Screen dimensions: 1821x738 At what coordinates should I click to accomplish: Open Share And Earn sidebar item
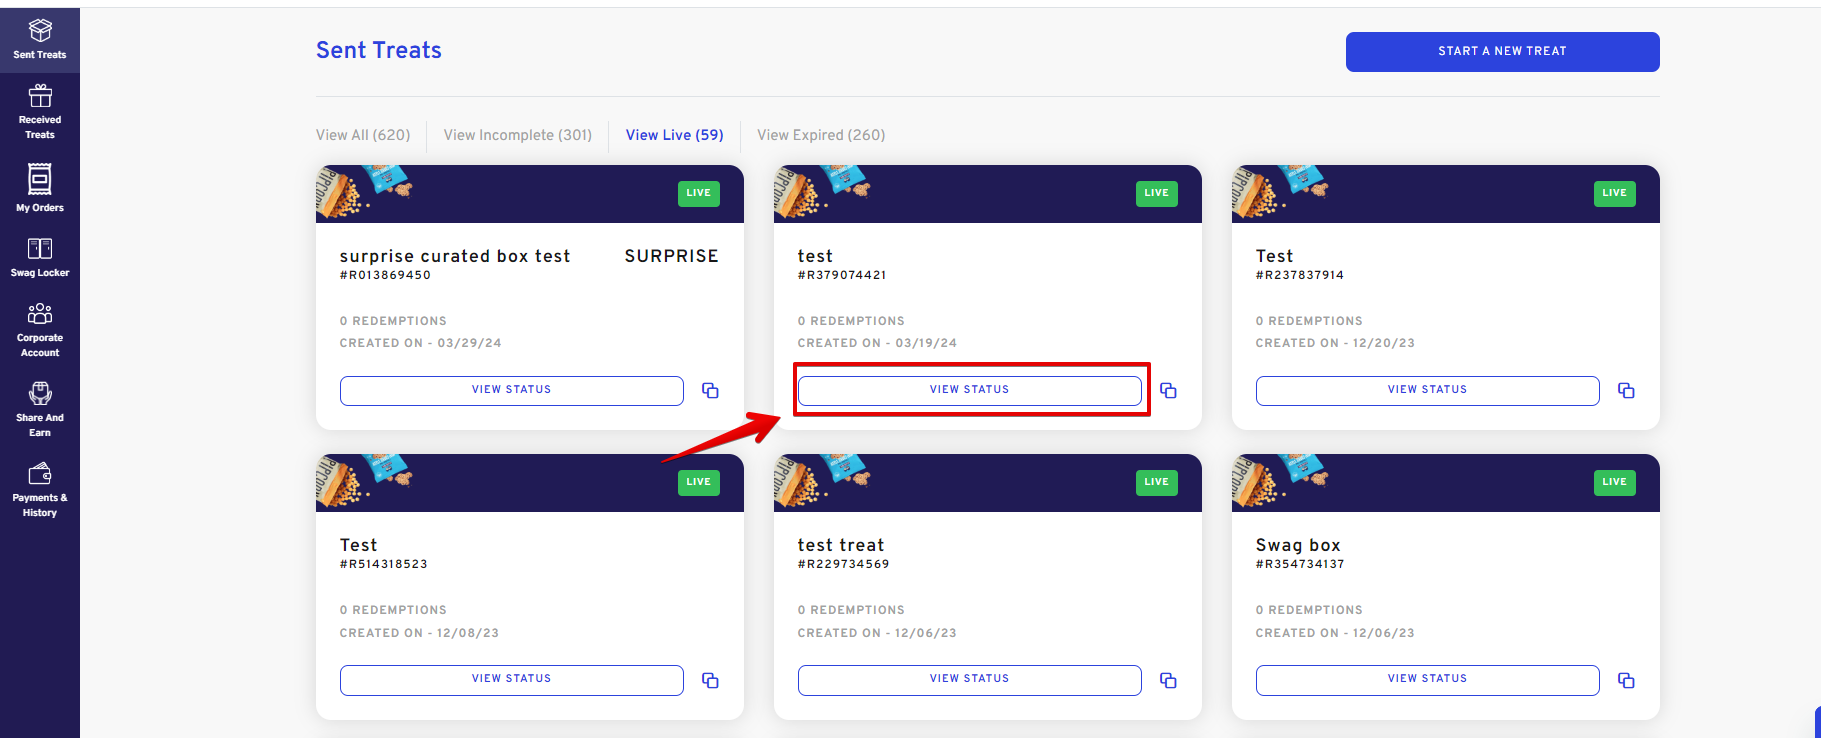coord(40,409)
